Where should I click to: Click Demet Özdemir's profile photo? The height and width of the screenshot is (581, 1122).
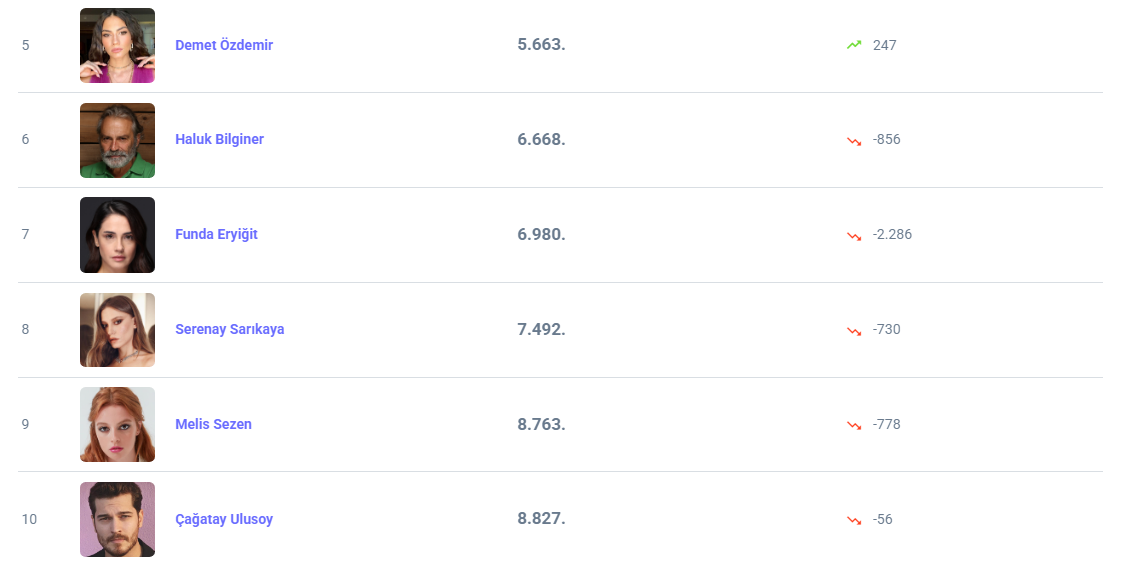(x=117, y=46)
